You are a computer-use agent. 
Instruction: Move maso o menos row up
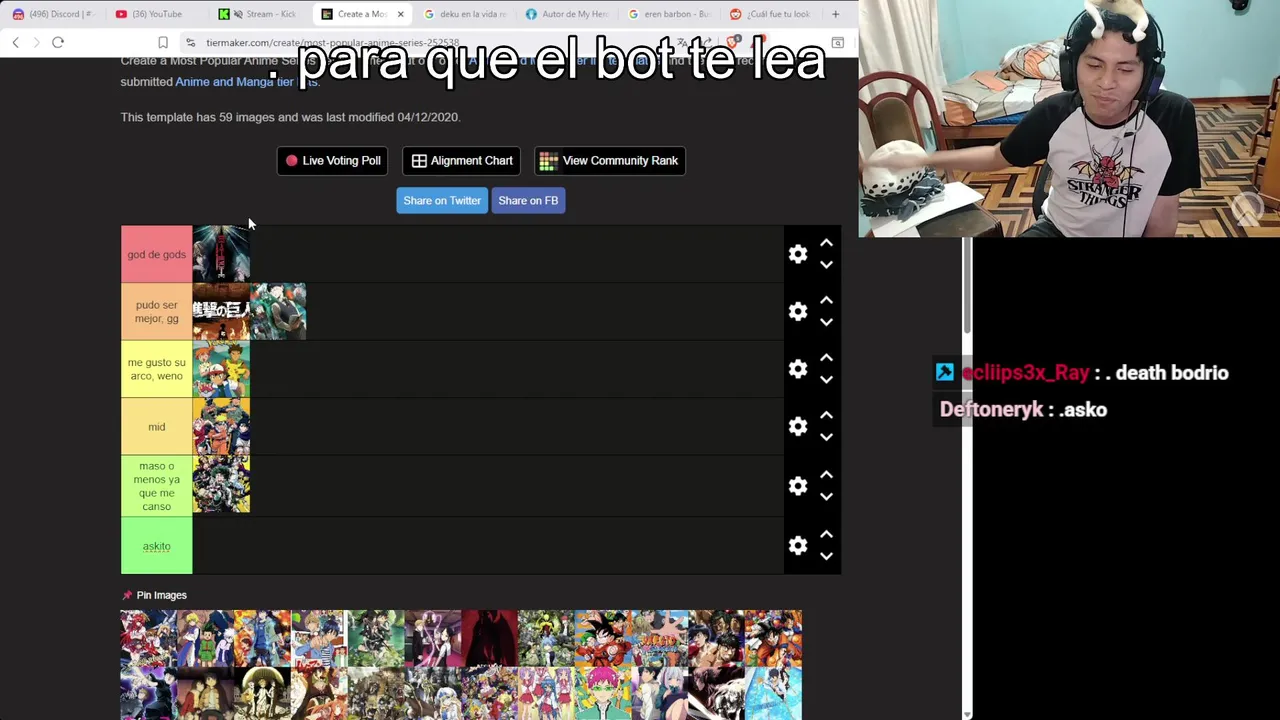(826, 475)
